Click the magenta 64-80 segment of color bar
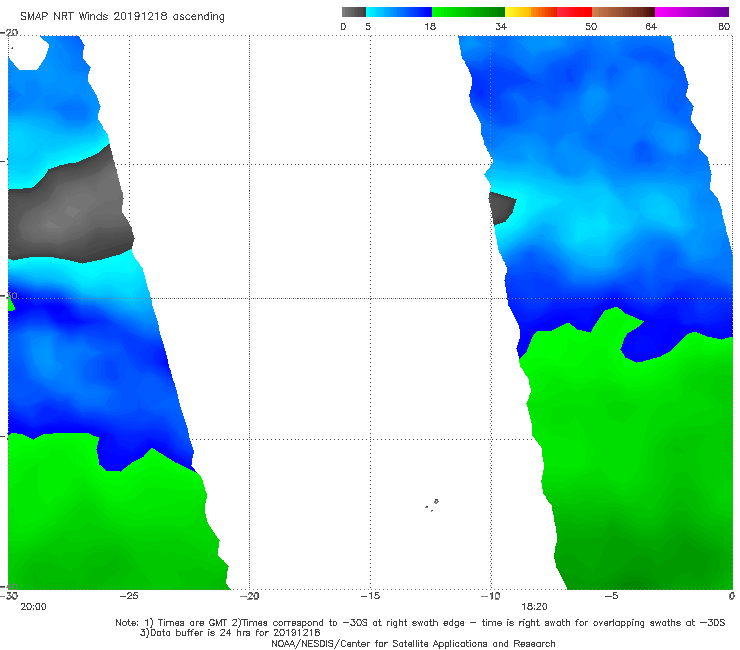Viewport: 740px width, 650px height. click(692, 12)
